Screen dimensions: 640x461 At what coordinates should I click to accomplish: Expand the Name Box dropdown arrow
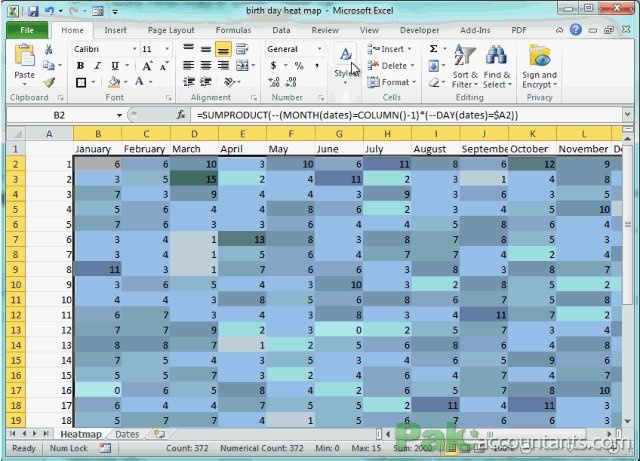(119, 115)
